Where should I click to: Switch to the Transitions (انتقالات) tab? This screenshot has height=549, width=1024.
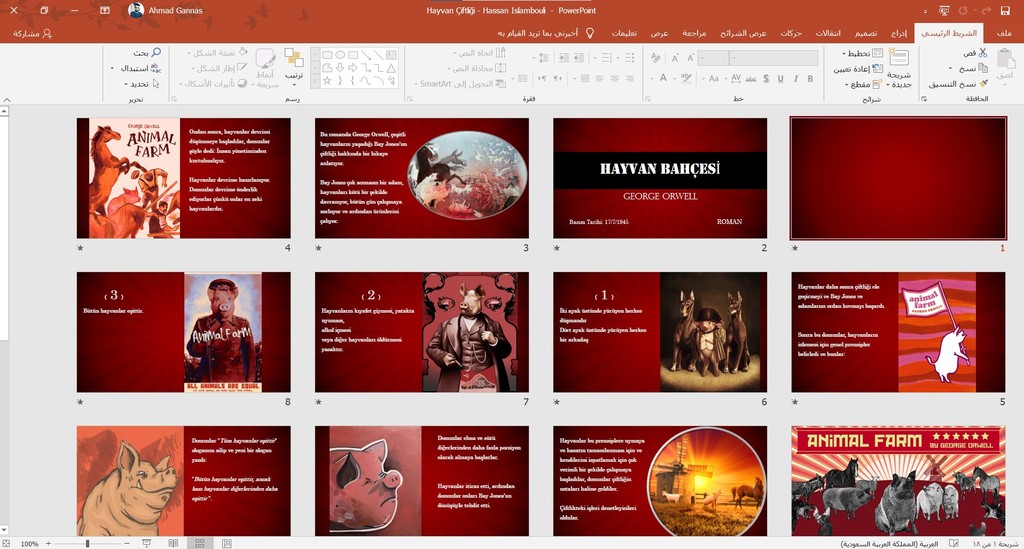coord(828,33)
